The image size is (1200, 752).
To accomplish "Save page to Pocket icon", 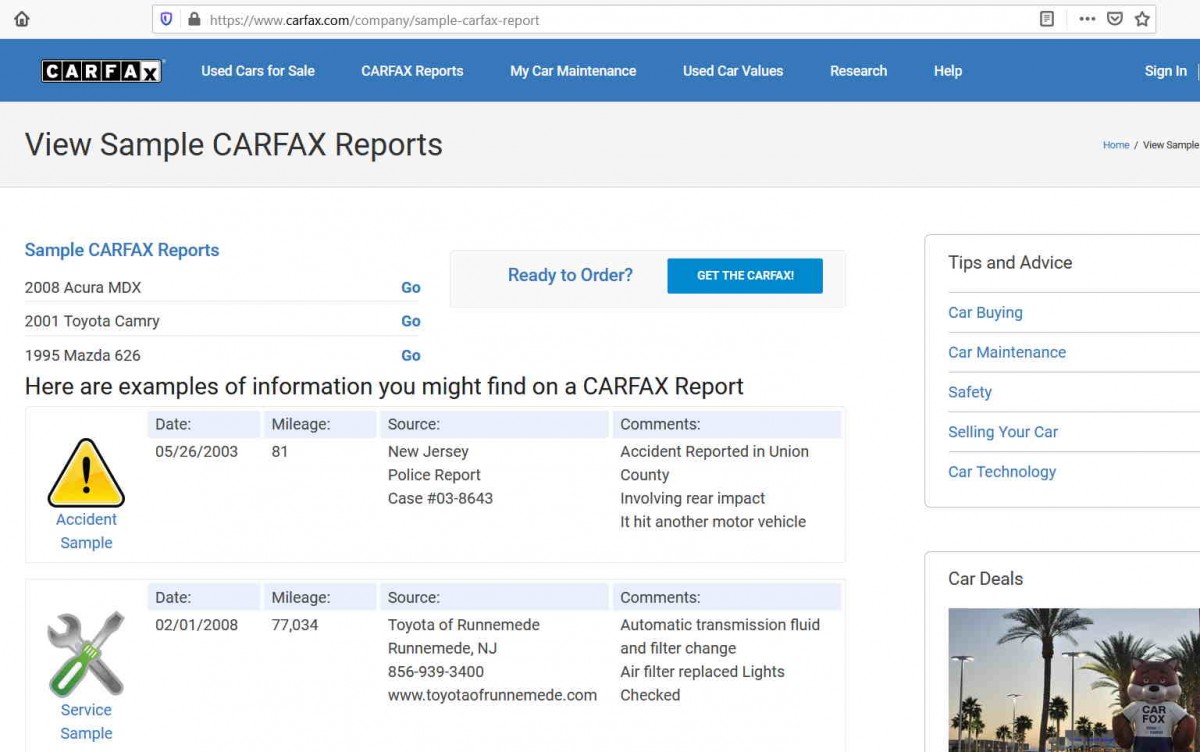I will click(1114, 19).
